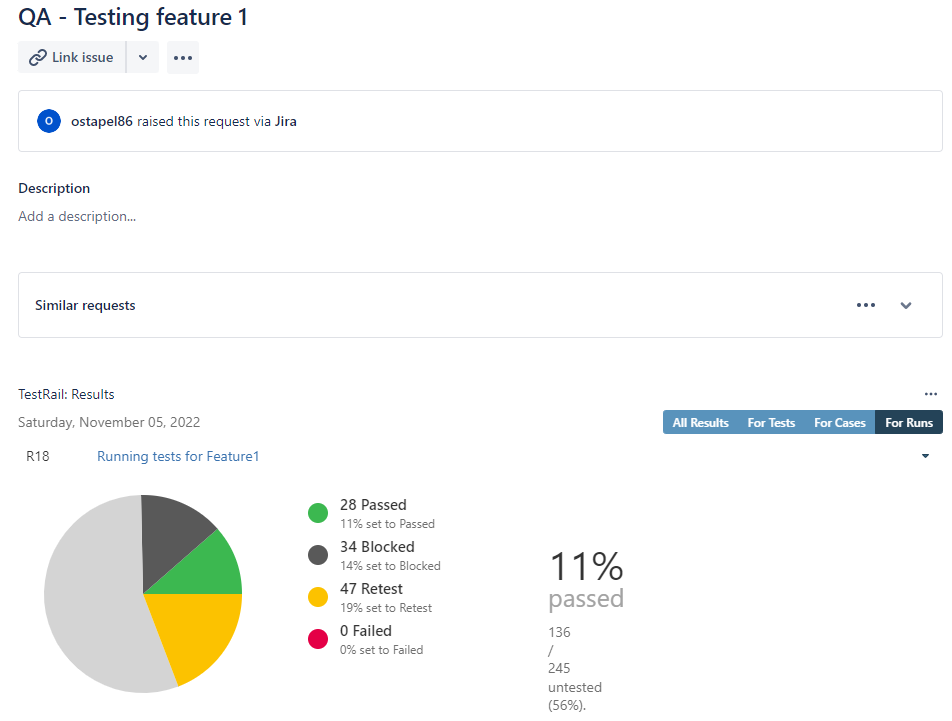Switch to For Cases tab
Viewport: 952px width, 721px height.
(x=840, y=422)
